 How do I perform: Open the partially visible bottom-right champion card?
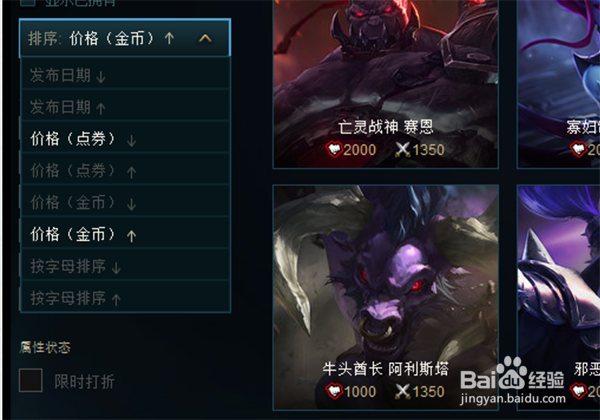(559, 298)
